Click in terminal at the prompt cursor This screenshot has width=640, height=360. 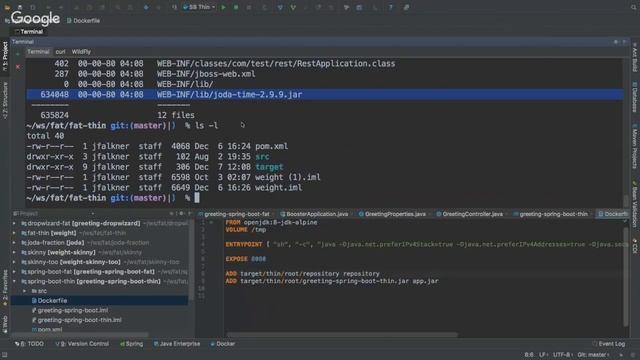[197, 198]
